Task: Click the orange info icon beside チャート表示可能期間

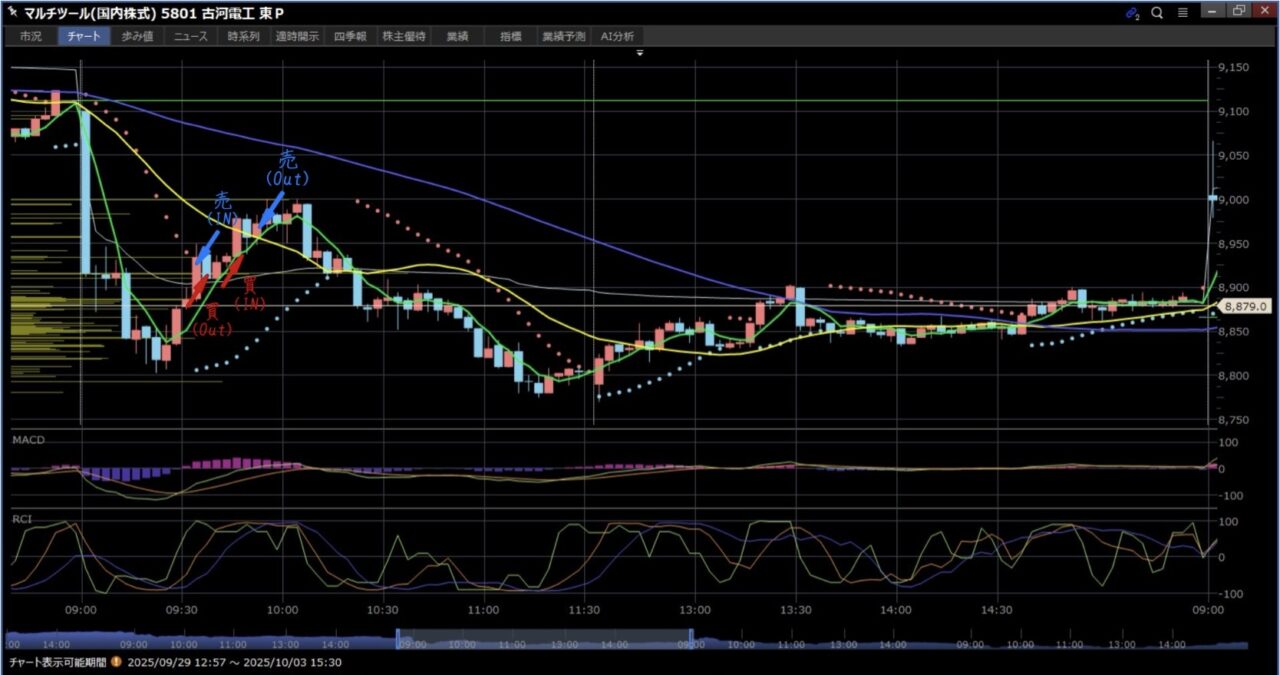Action: 116,663
